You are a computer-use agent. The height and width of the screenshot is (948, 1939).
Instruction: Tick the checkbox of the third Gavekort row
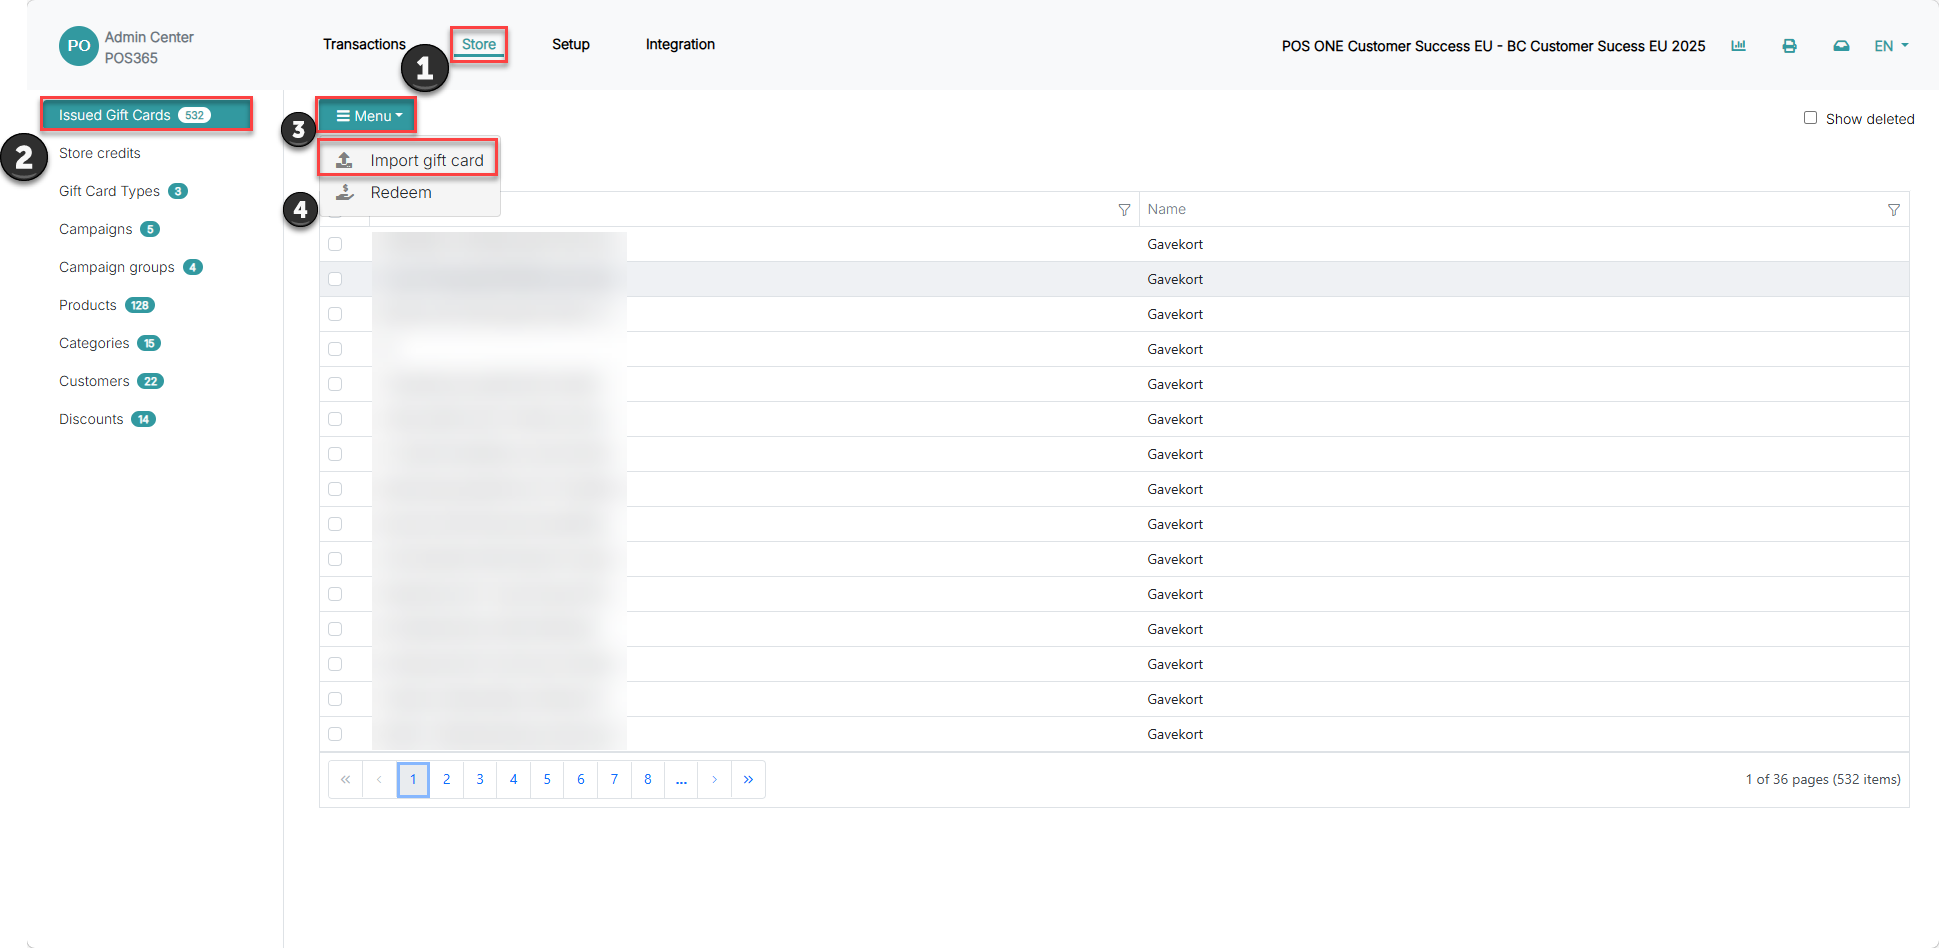point(335,314)
